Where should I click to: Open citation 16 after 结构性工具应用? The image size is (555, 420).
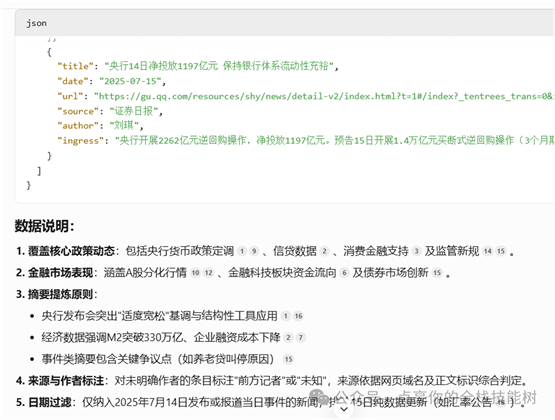point(298,316)
